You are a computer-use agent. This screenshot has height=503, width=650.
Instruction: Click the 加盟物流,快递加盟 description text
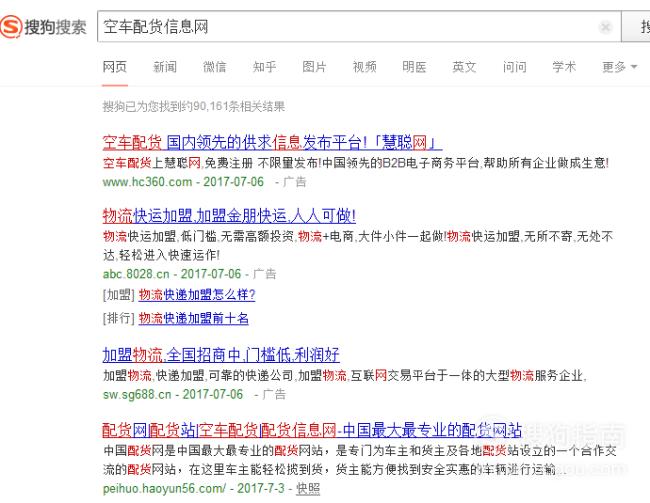[344, 376]
